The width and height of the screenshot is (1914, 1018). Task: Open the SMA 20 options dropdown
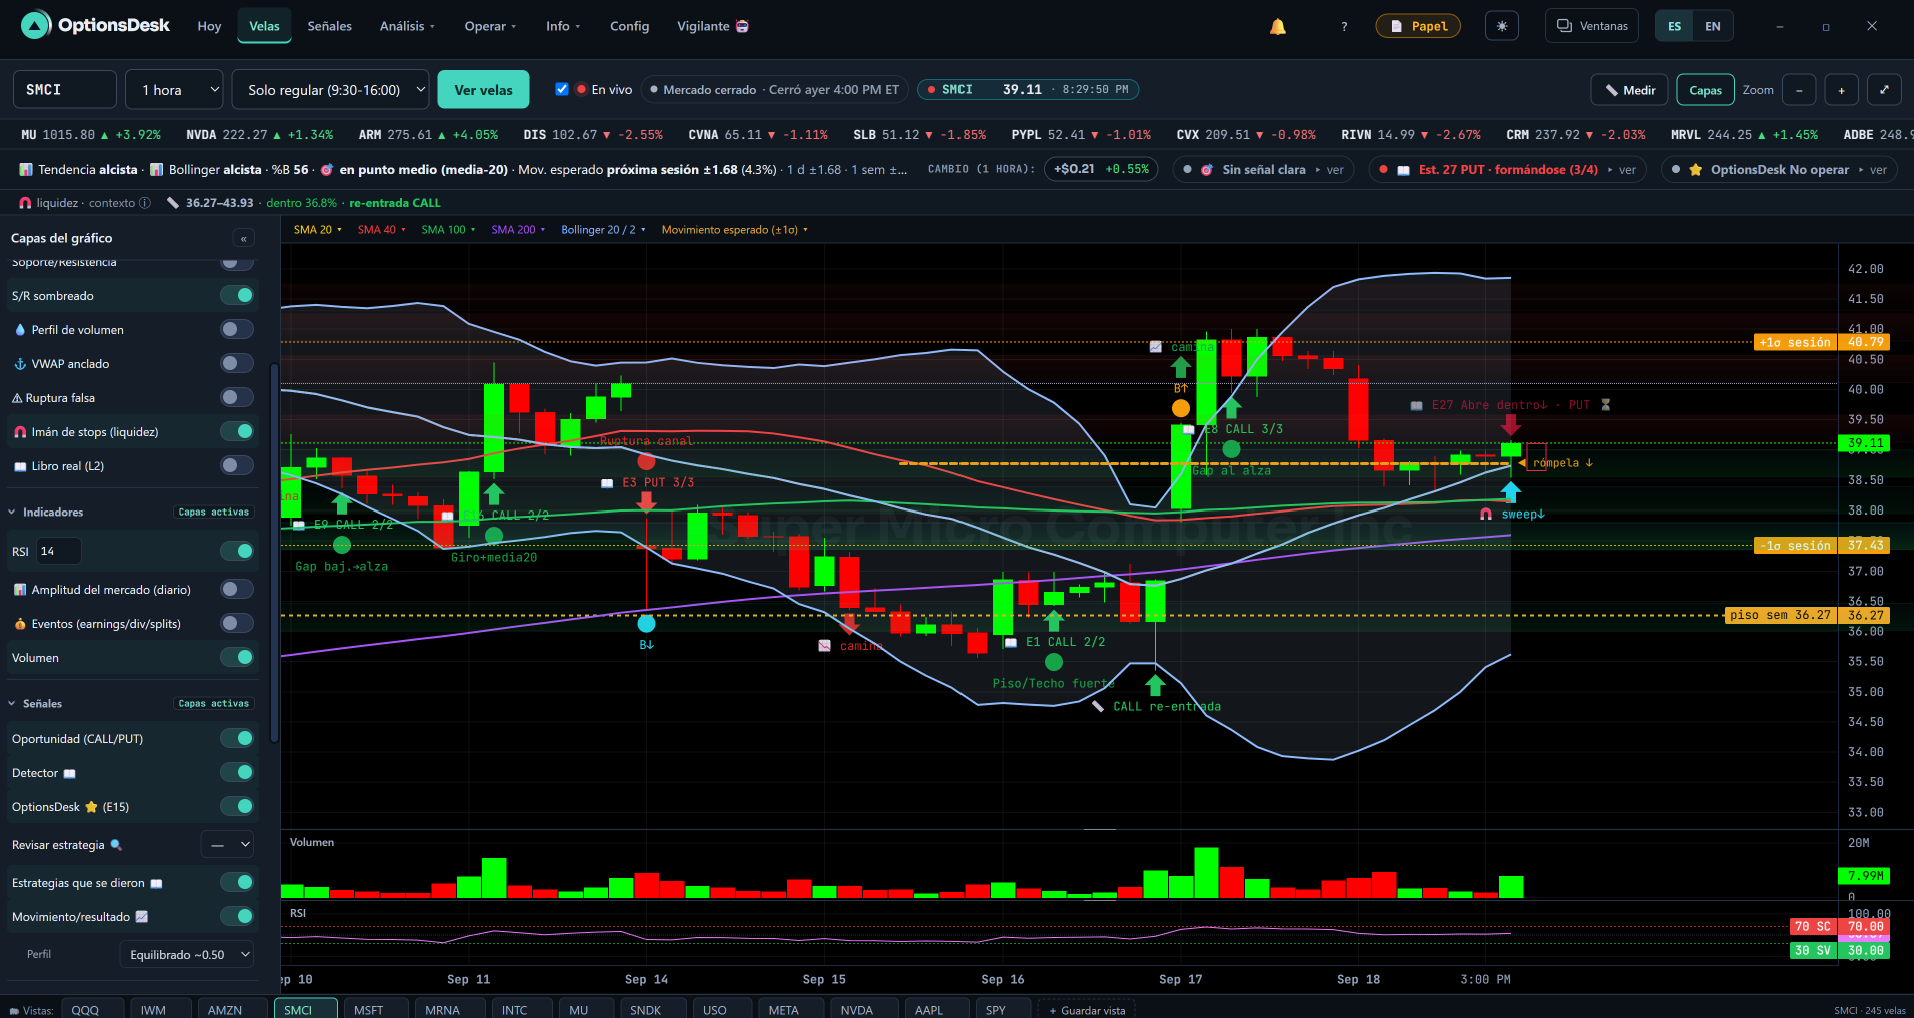tap(318, 230)
